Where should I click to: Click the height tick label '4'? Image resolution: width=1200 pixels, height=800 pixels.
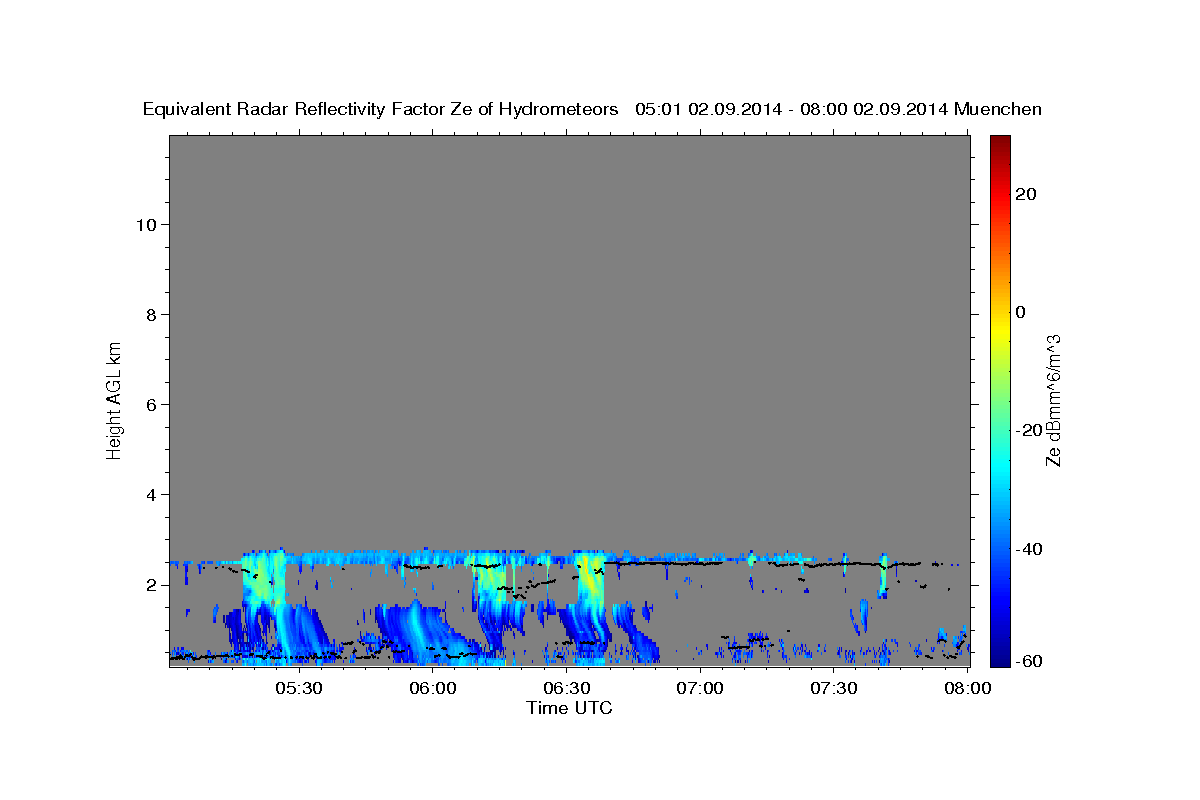(x=152, y=495)
